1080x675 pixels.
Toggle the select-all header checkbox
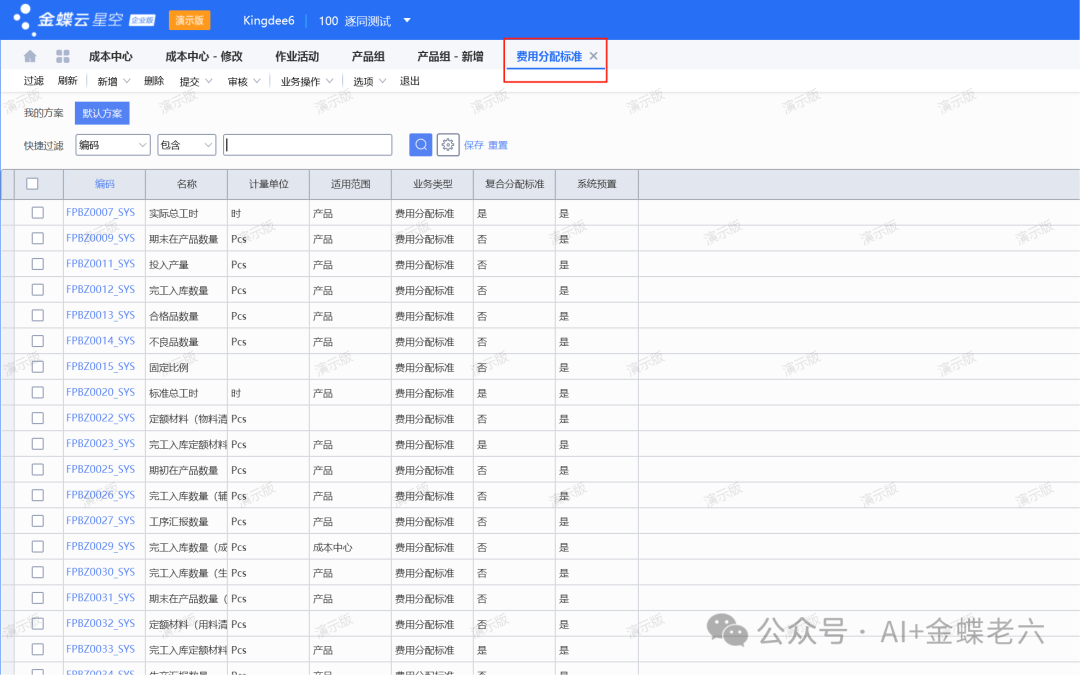click(32, 184)
